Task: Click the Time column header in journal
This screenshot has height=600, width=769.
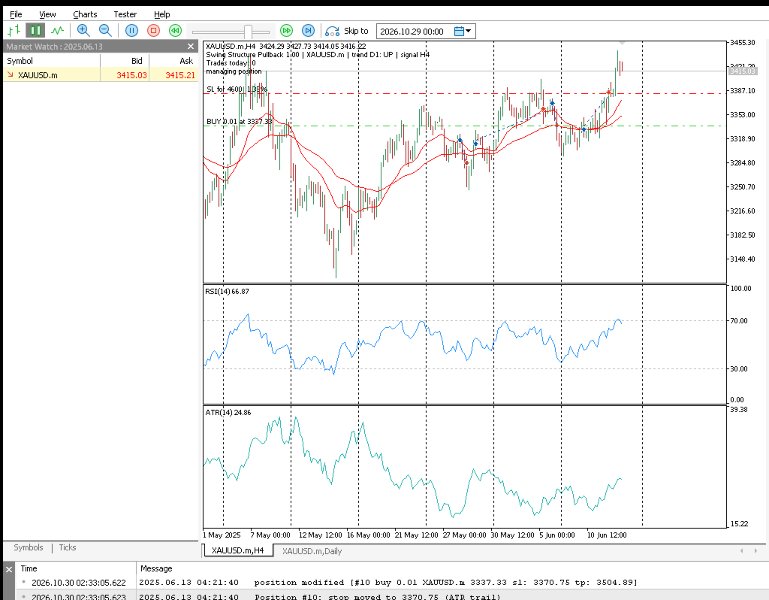Action: point(28,569)
